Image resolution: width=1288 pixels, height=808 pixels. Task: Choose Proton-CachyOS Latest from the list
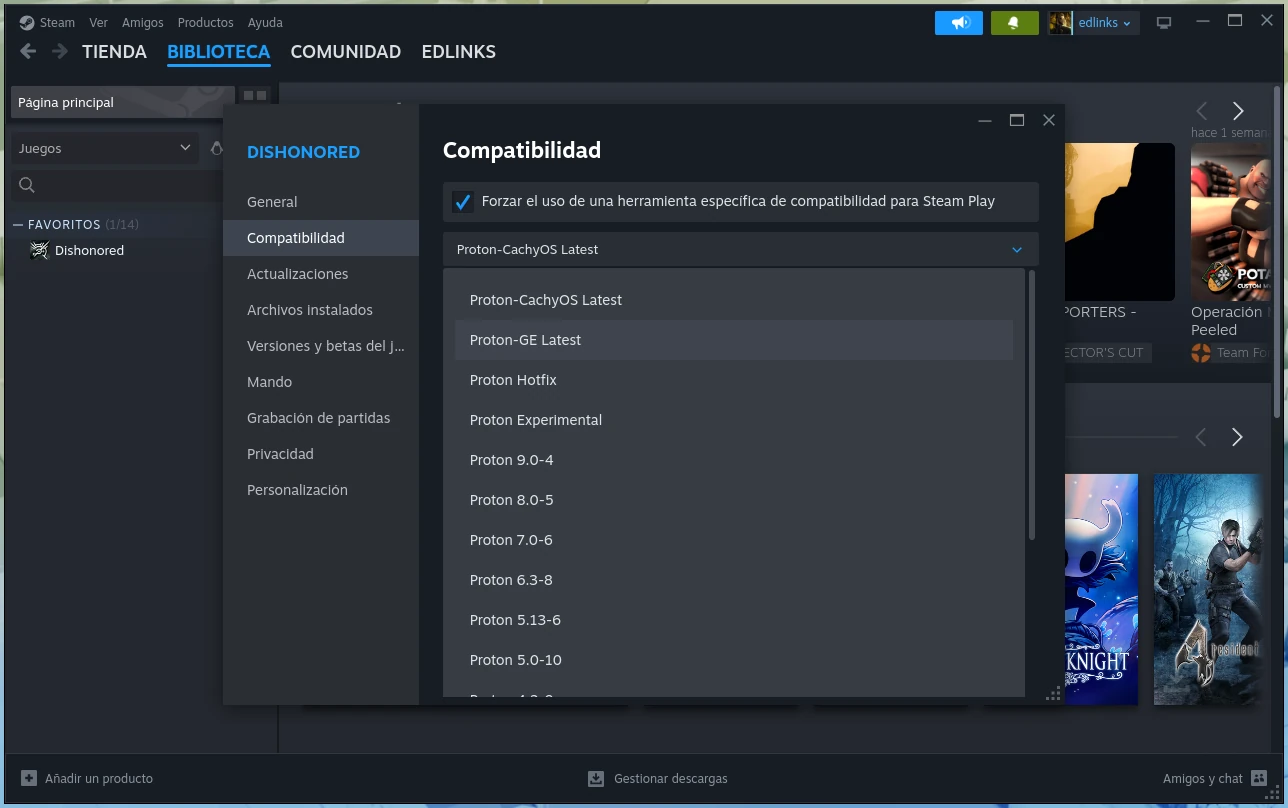(734, 300)
